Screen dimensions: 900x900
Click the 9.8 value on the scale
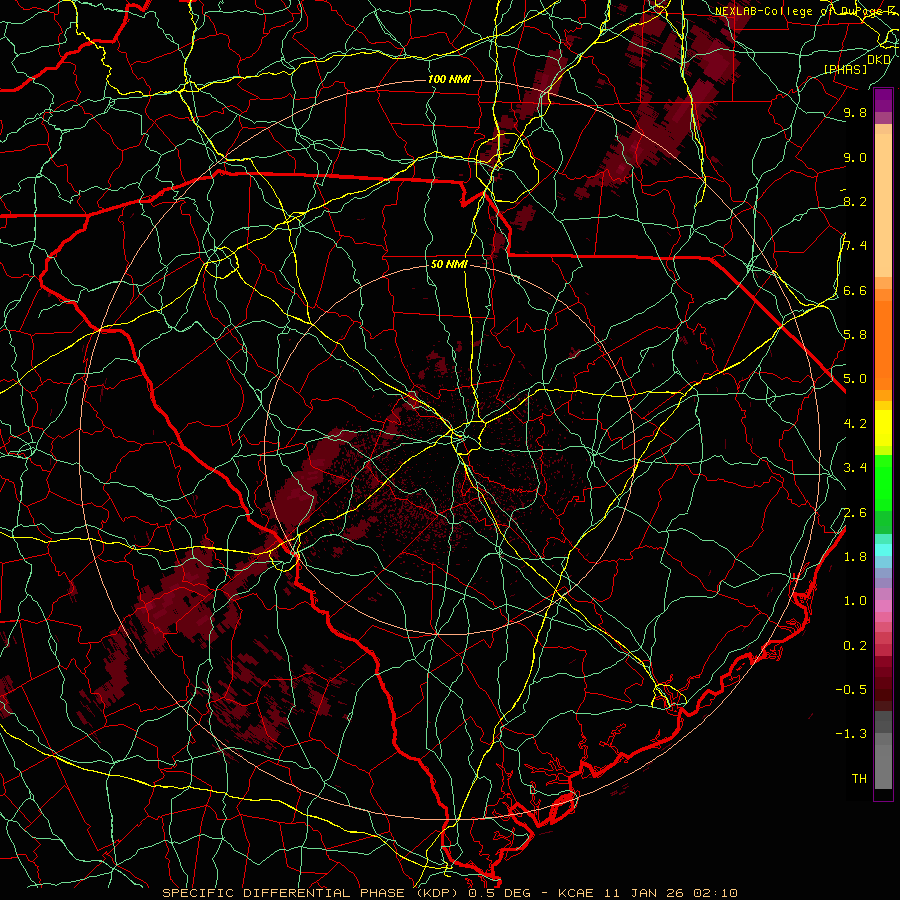pos(855,112)
